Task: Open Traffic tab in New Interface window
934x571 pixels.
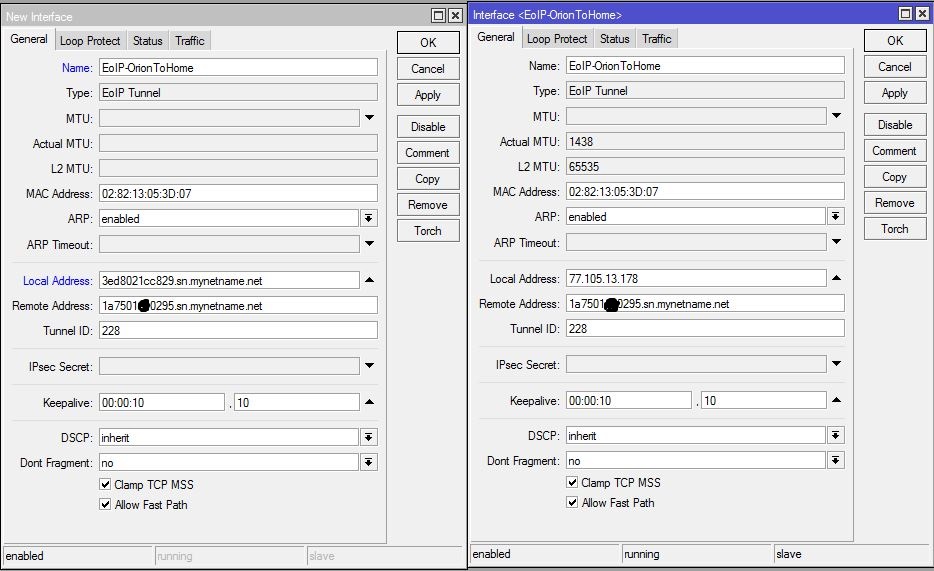Action: 189,40
